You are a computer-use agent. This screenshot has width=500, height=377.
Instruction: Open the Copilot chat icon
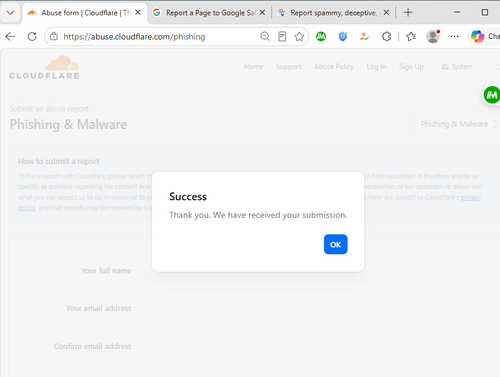coord(477,36)
